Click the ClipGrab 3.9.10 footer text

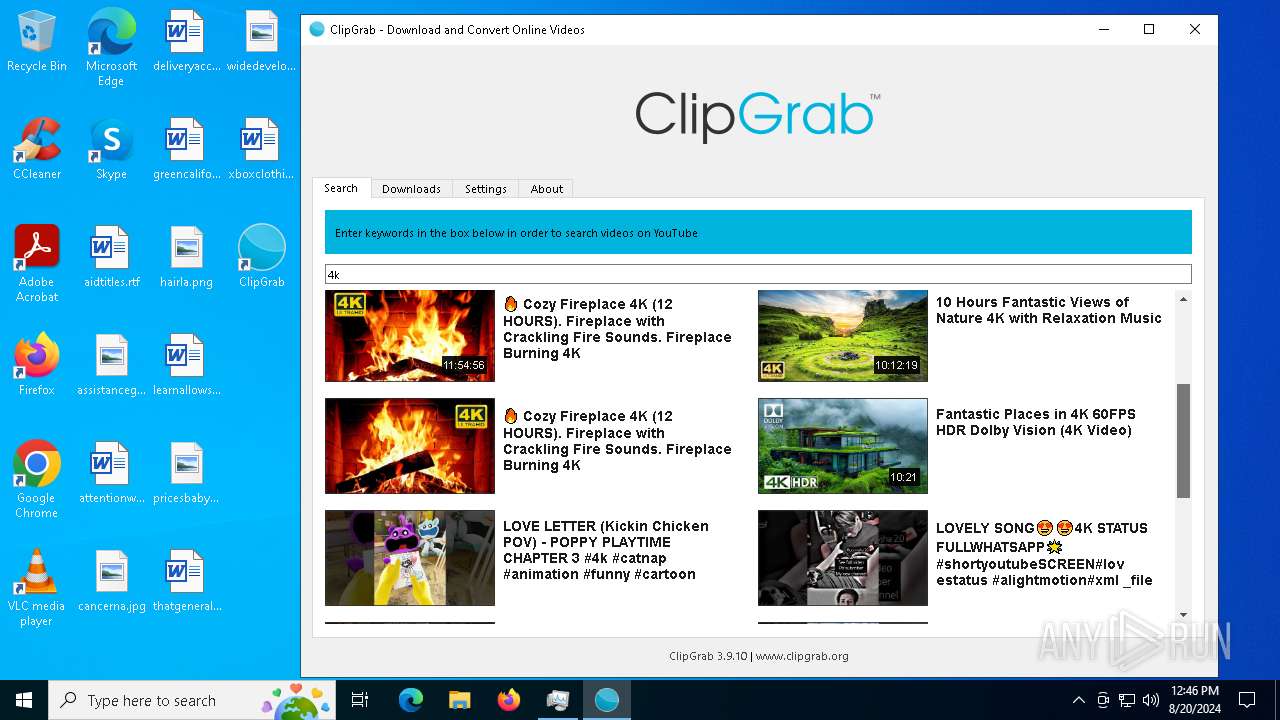coord(759,656)
